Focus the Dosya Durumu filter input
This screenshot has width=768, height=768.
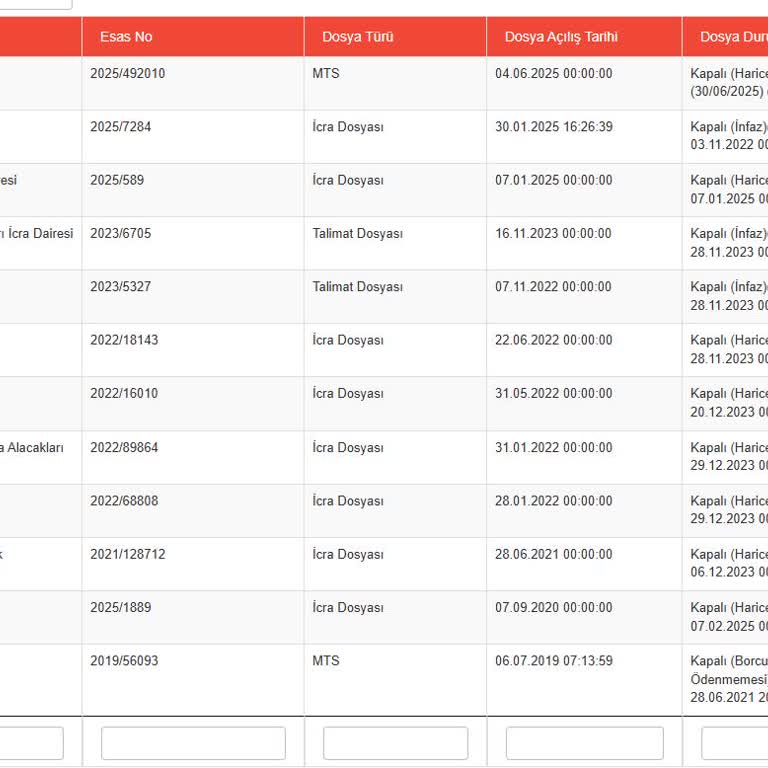(x=735, y=743)
